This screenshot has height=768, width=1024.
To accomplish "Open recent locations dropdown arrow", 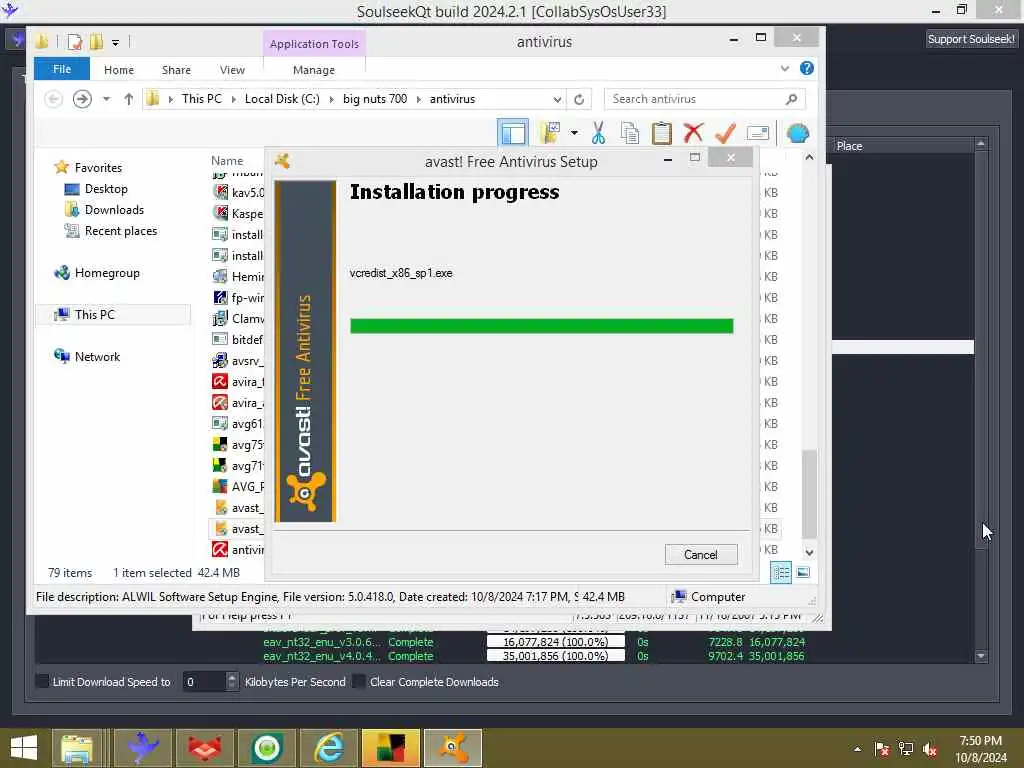I will pyautogui.click(x=106, y=99).
